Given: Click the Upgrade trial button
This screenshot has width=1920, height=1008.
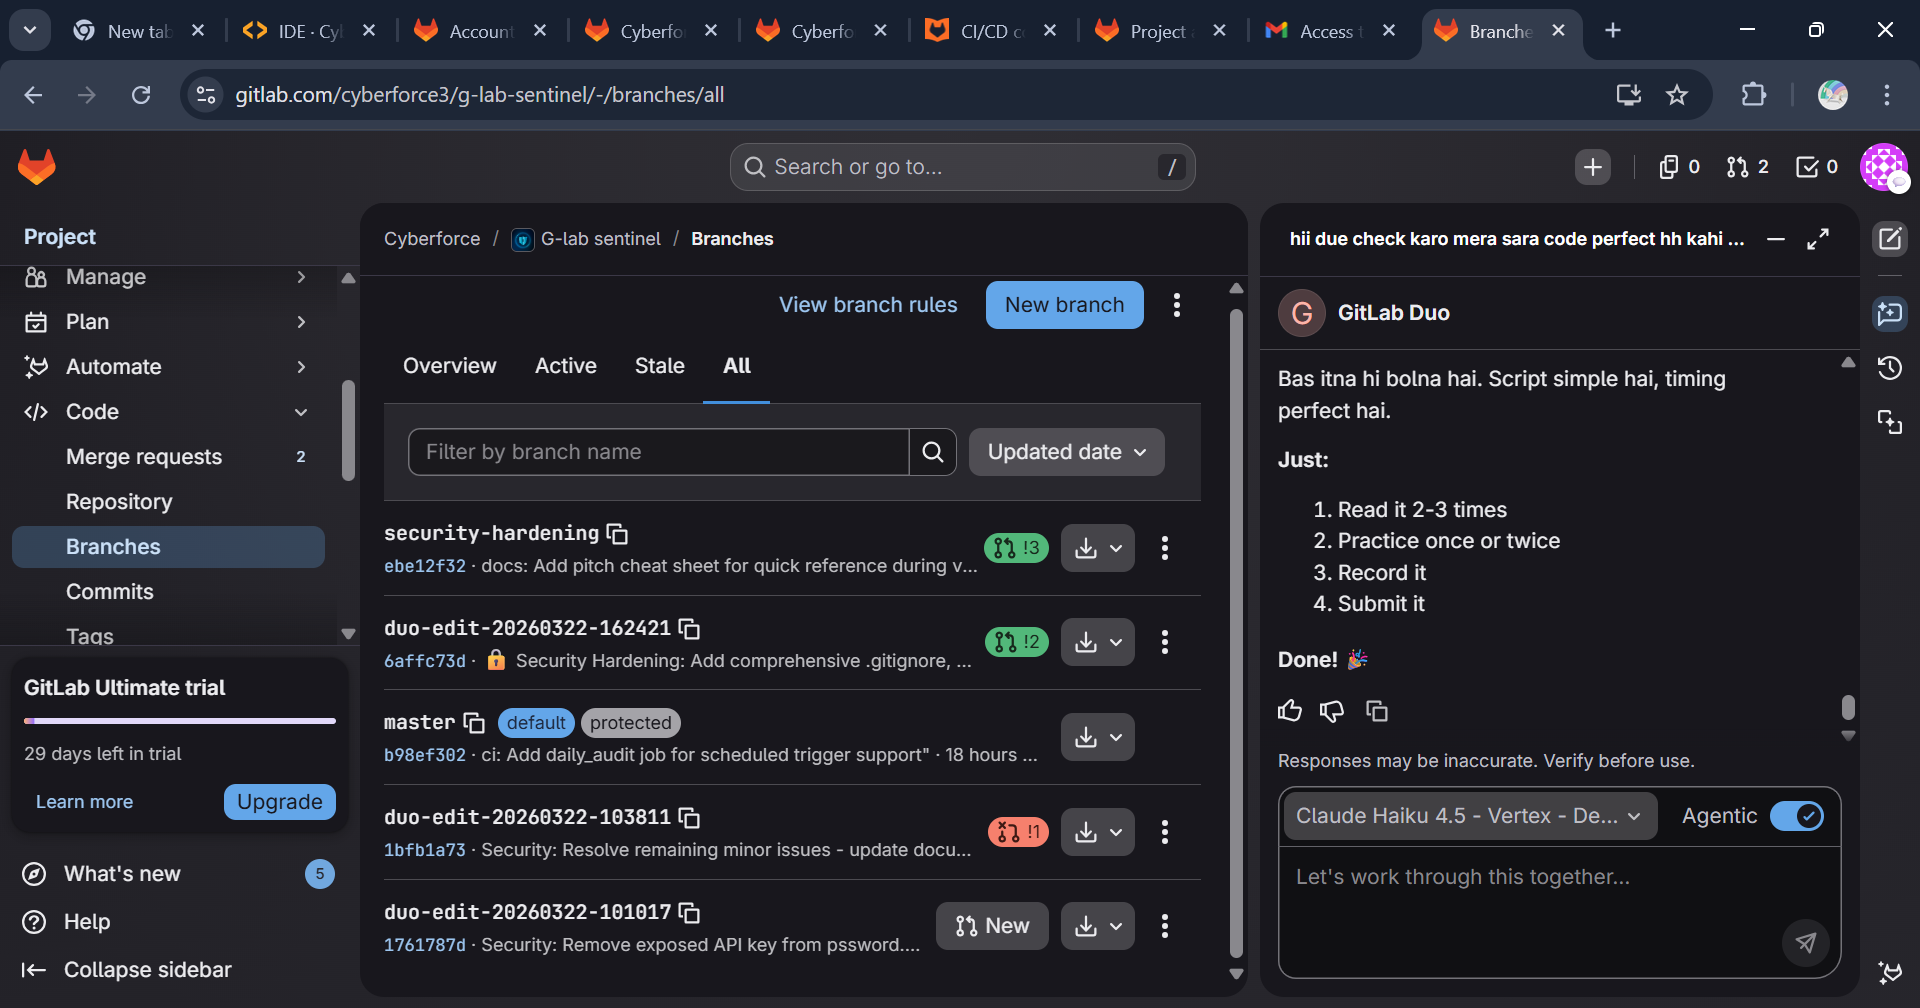Looking at the screenshot, I should click(x=280, y=802).
